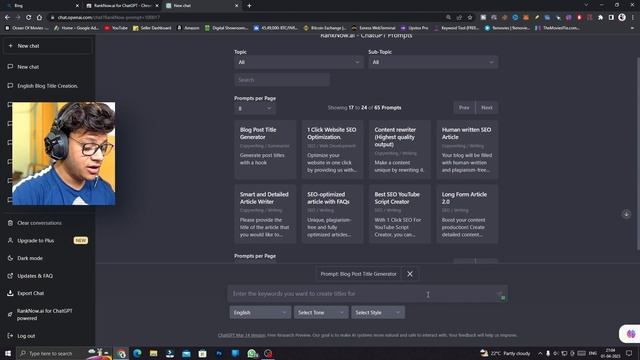This screenshot has width=640, height=360.
Task: Click the Windows Start button
Action: coord(8,353)
